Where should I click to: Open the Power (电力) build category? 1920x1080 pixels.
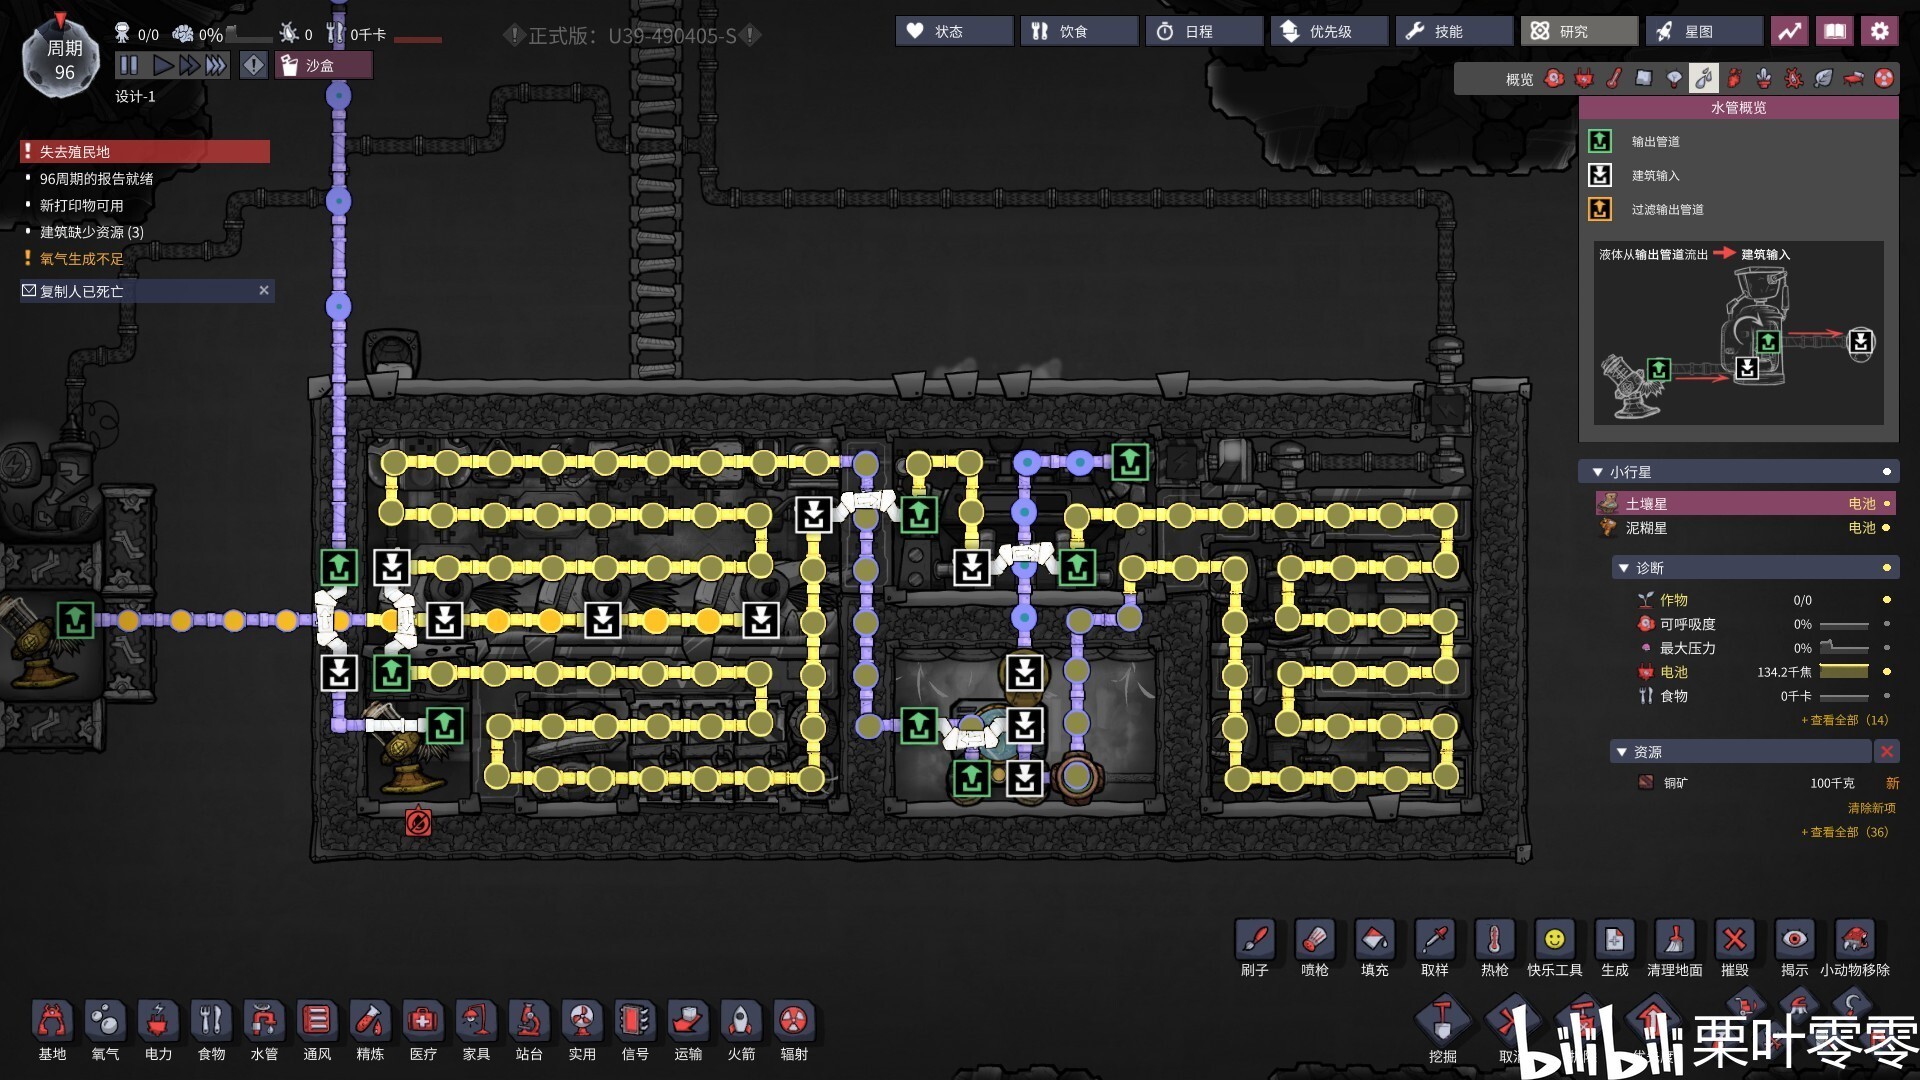[158, 1030]
